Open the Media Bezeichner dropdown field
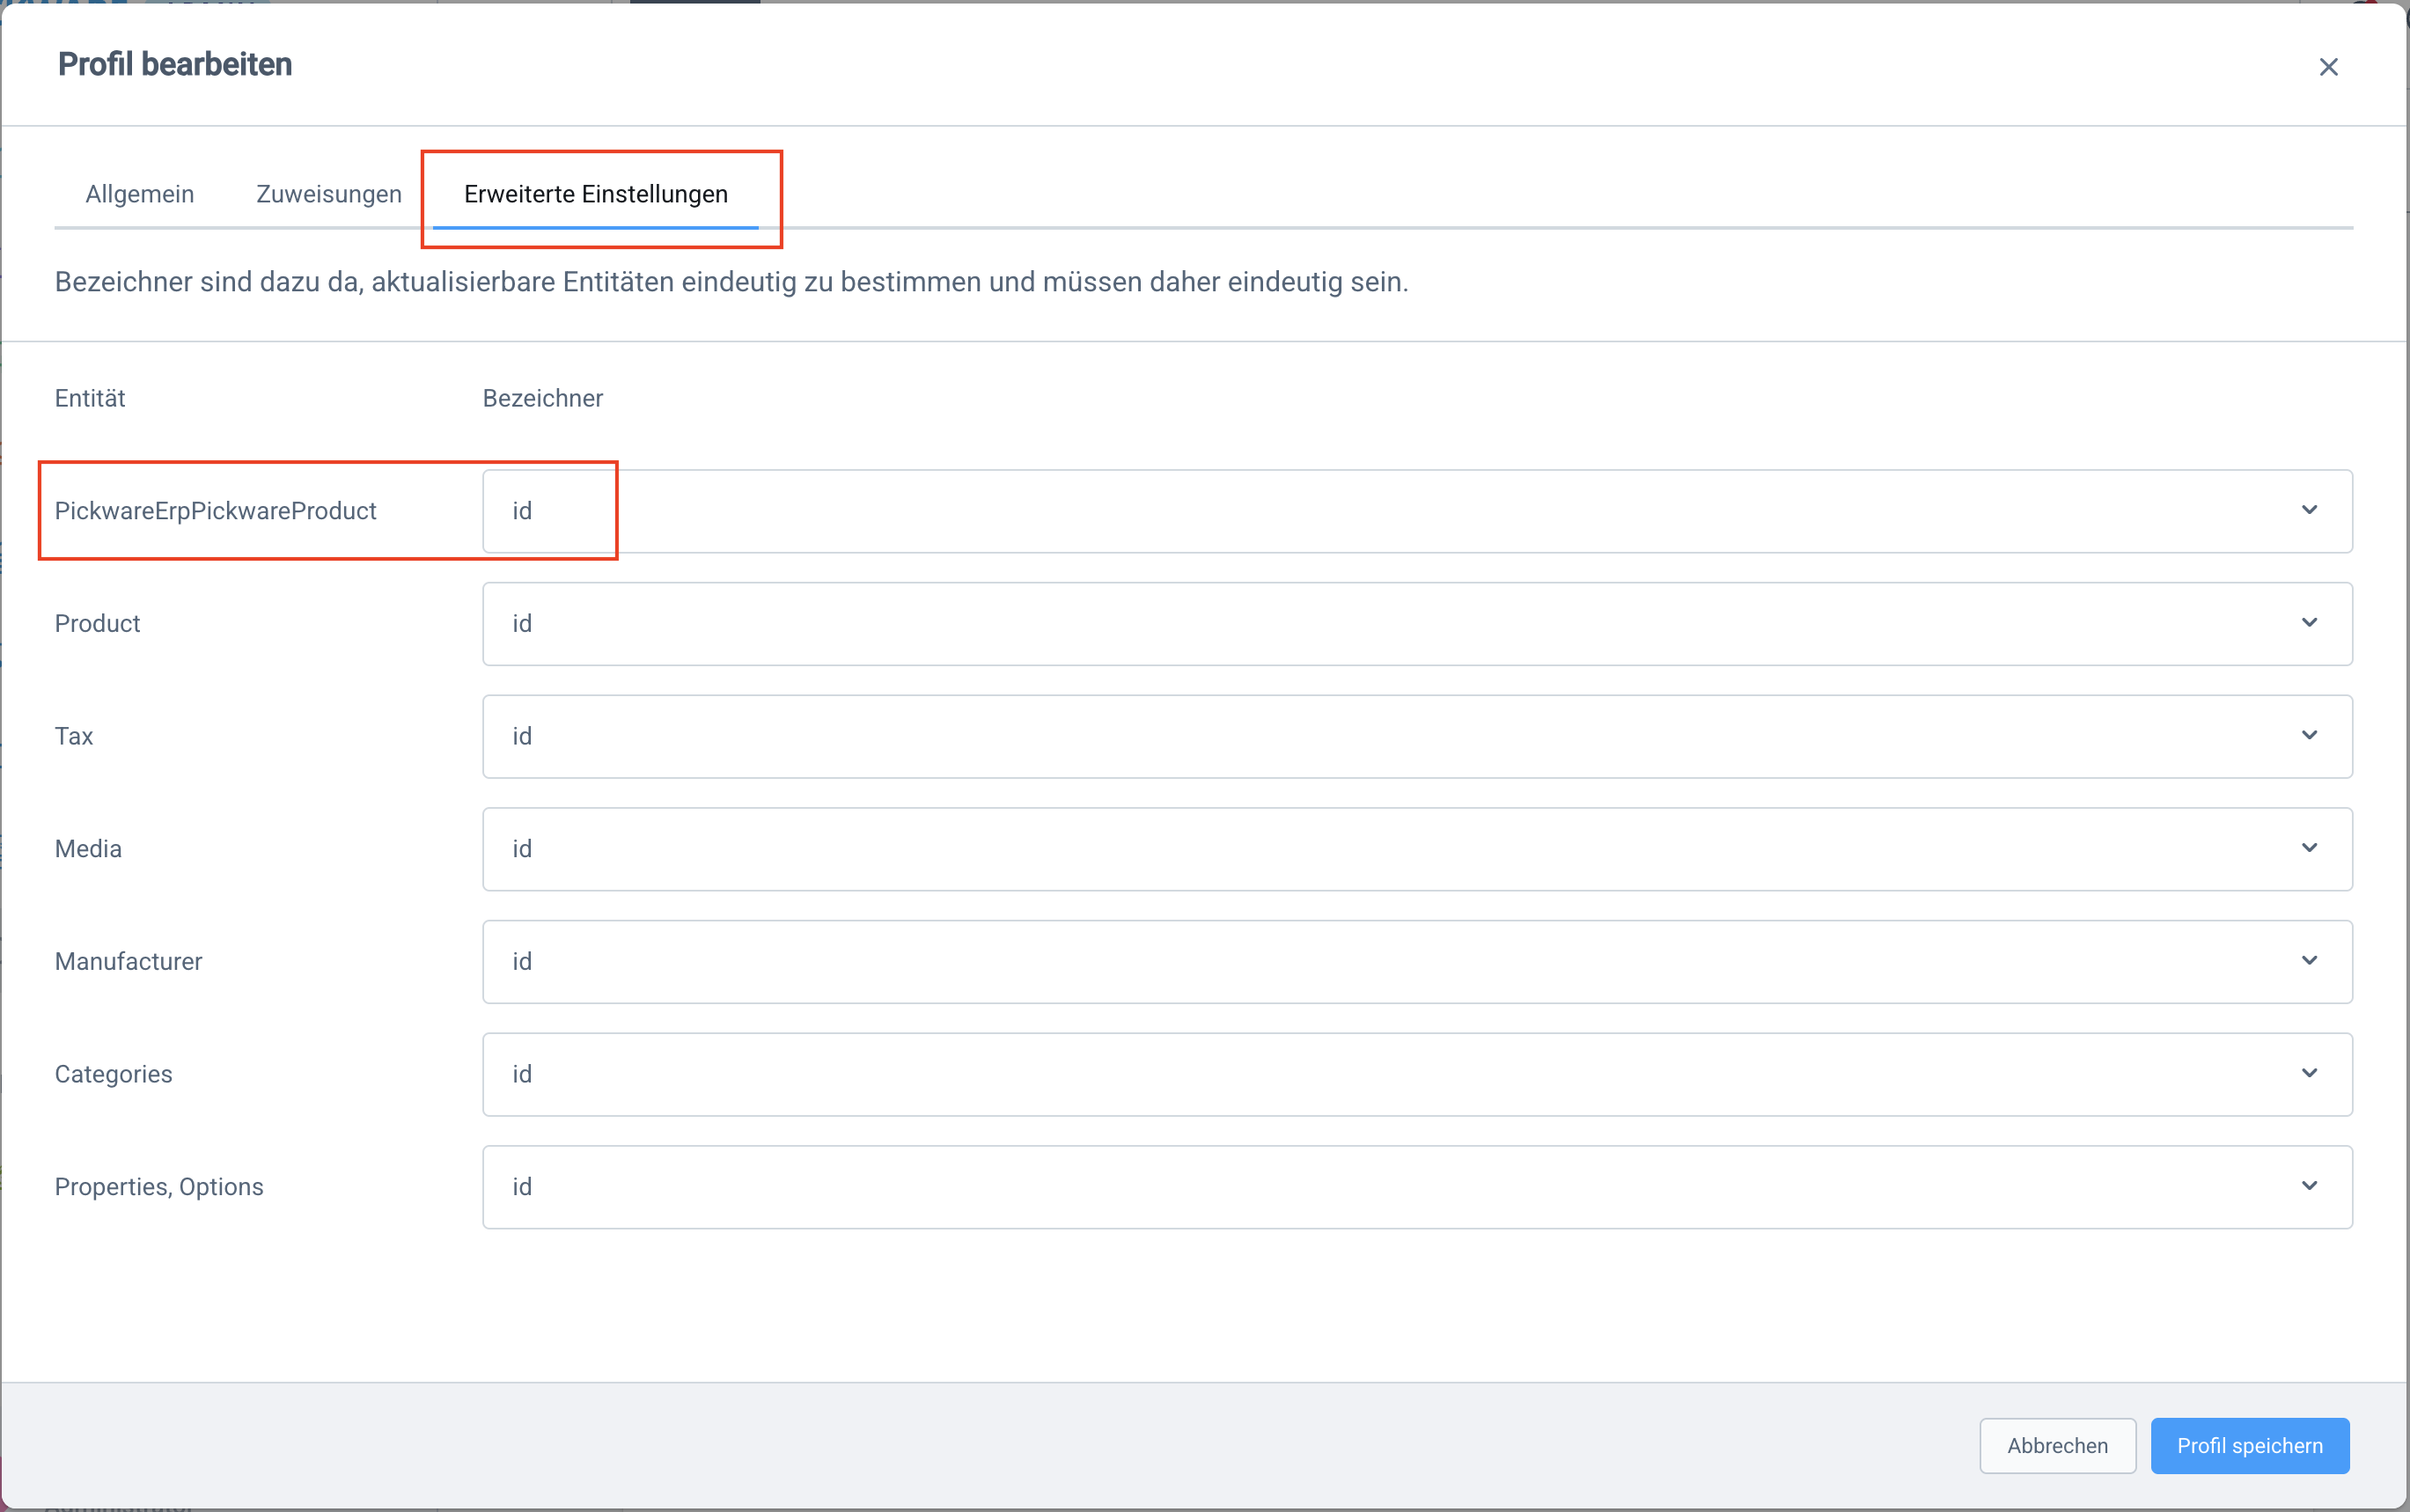 (x=1400, y=849)
